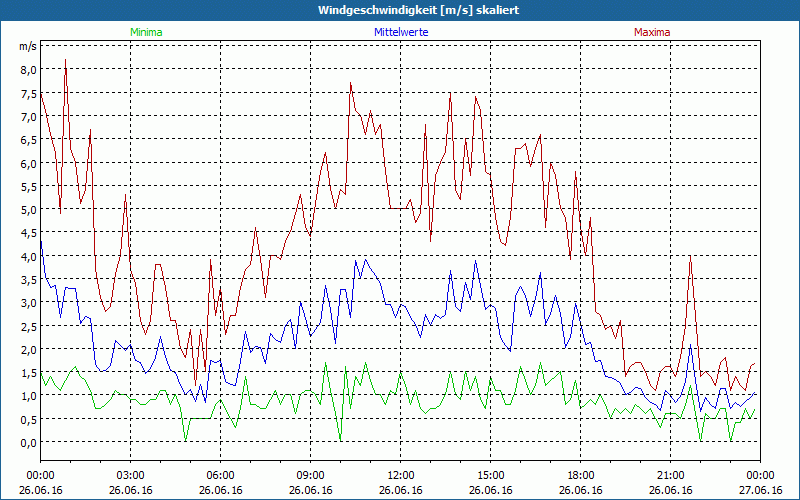Click the 4,5 y-axis value
800x500 pixels.
(29, 233)
